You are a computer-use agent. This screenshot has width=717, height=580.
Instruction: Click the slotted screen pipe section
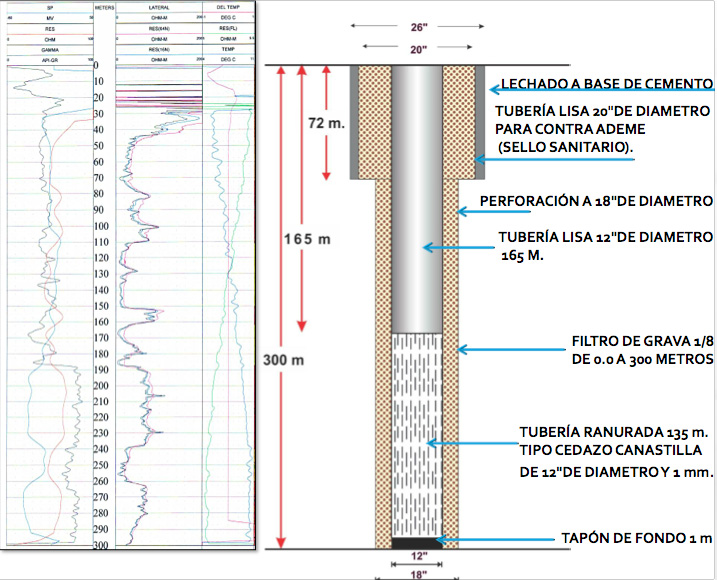[417, 435]
